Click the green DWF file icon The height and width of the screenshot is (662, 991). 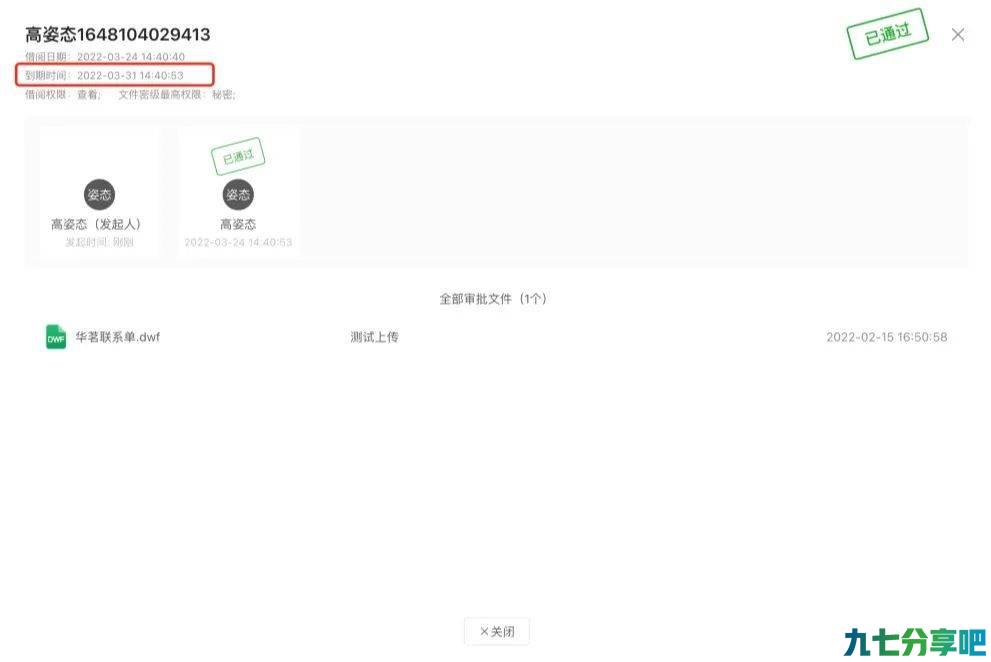tap(56, 337)
